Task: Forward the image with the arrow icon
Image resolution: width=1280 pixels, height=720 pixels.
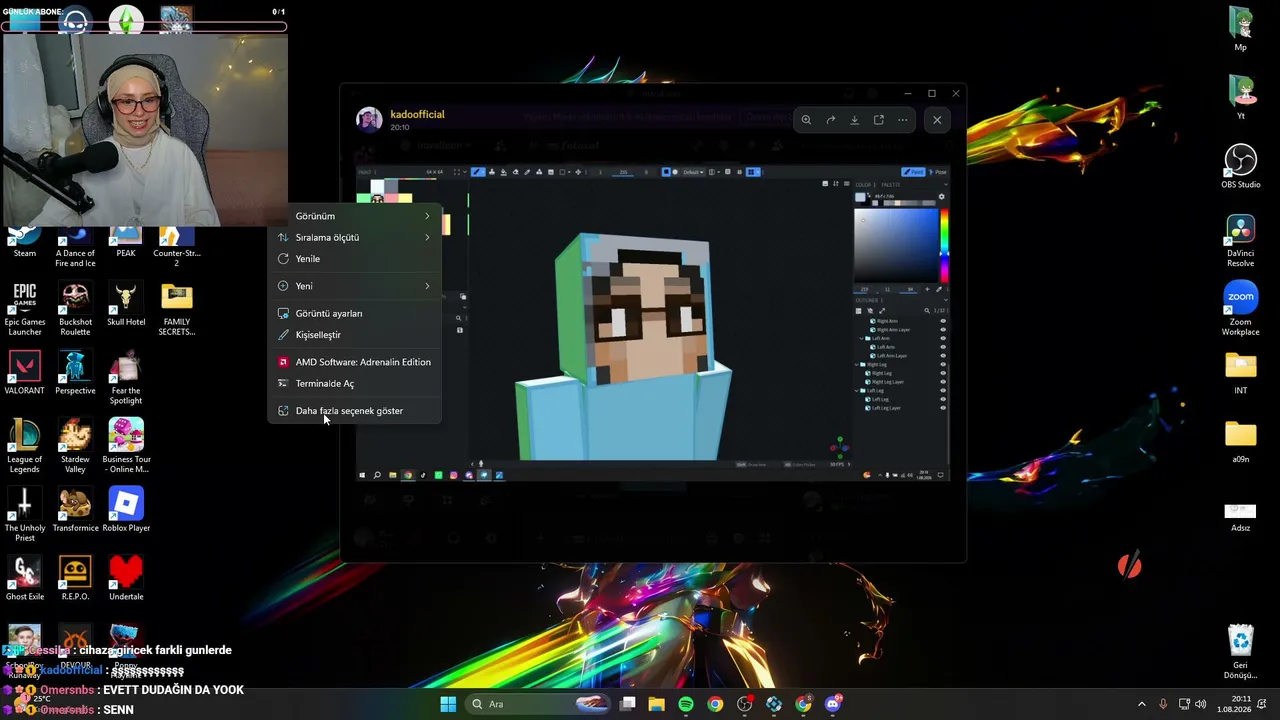Action: pos(830,120)
